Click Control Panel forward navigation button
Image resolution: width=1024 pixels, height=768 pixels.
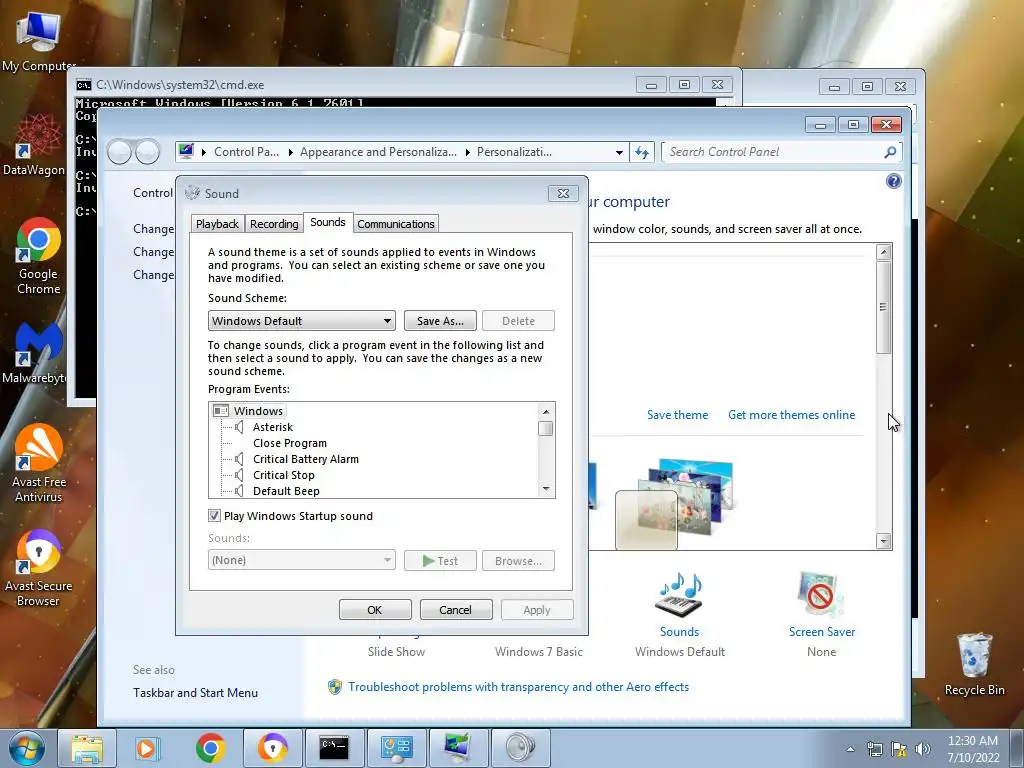click(148, 152)
